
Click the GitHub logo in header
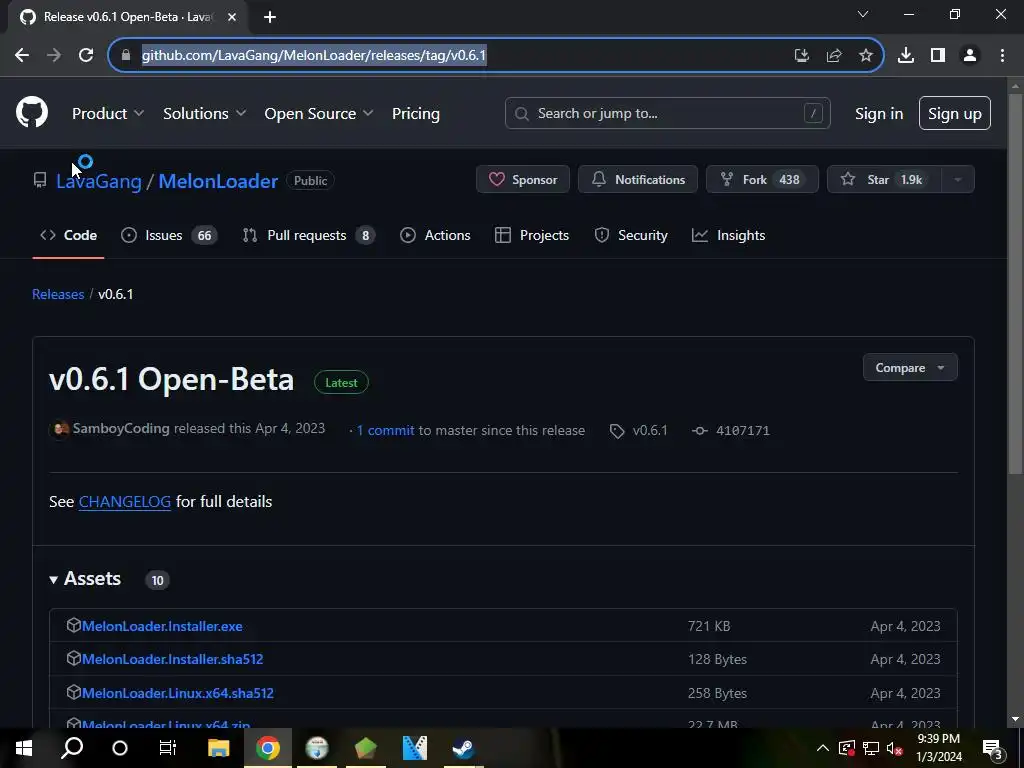[x=32, y=112]
